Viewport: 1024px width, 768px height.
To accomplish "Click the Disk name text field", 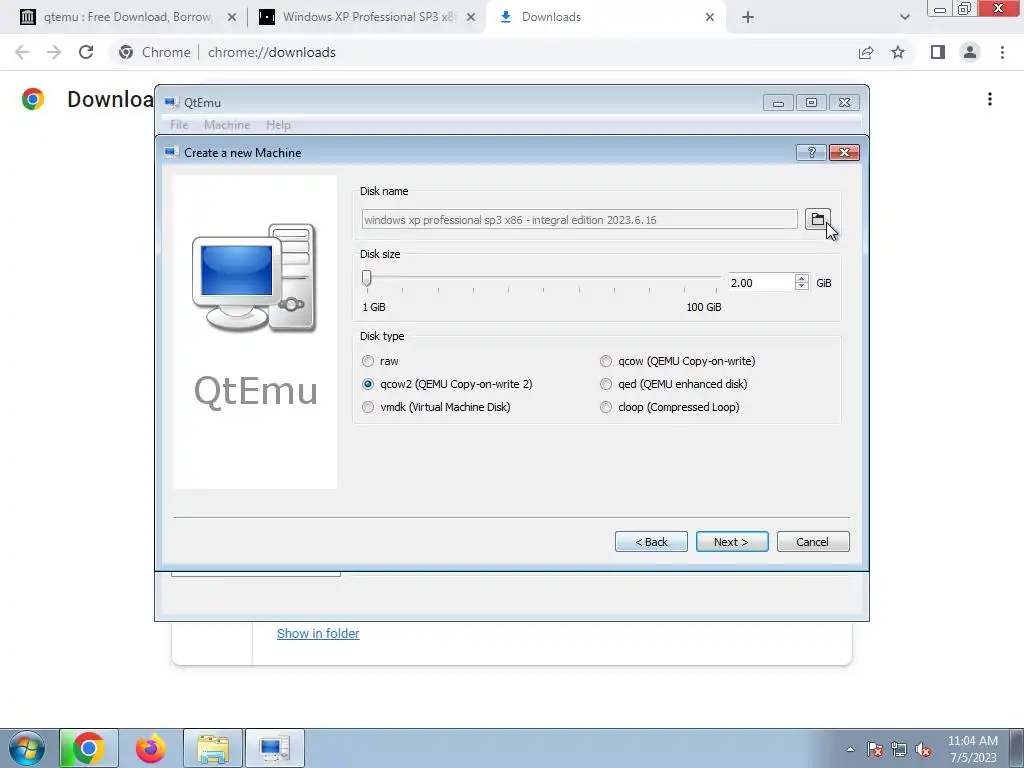I will tap(579, 219).
